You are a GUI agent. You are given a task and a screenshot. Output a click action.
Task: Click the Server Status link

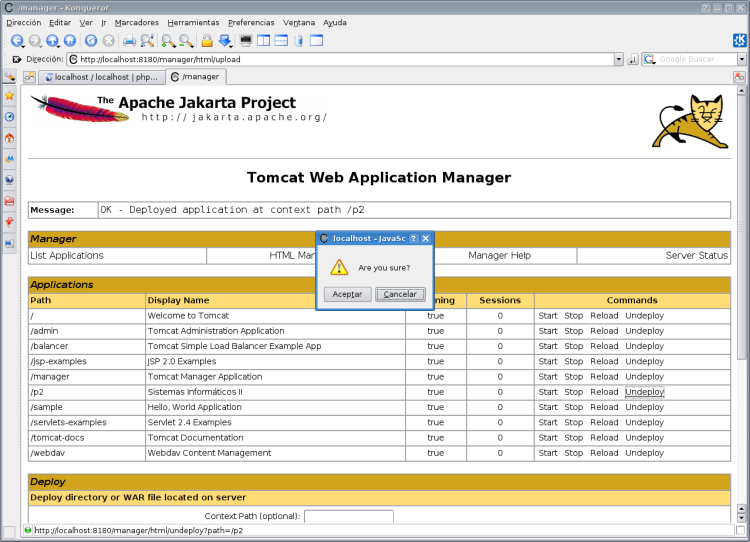(696, 256)
